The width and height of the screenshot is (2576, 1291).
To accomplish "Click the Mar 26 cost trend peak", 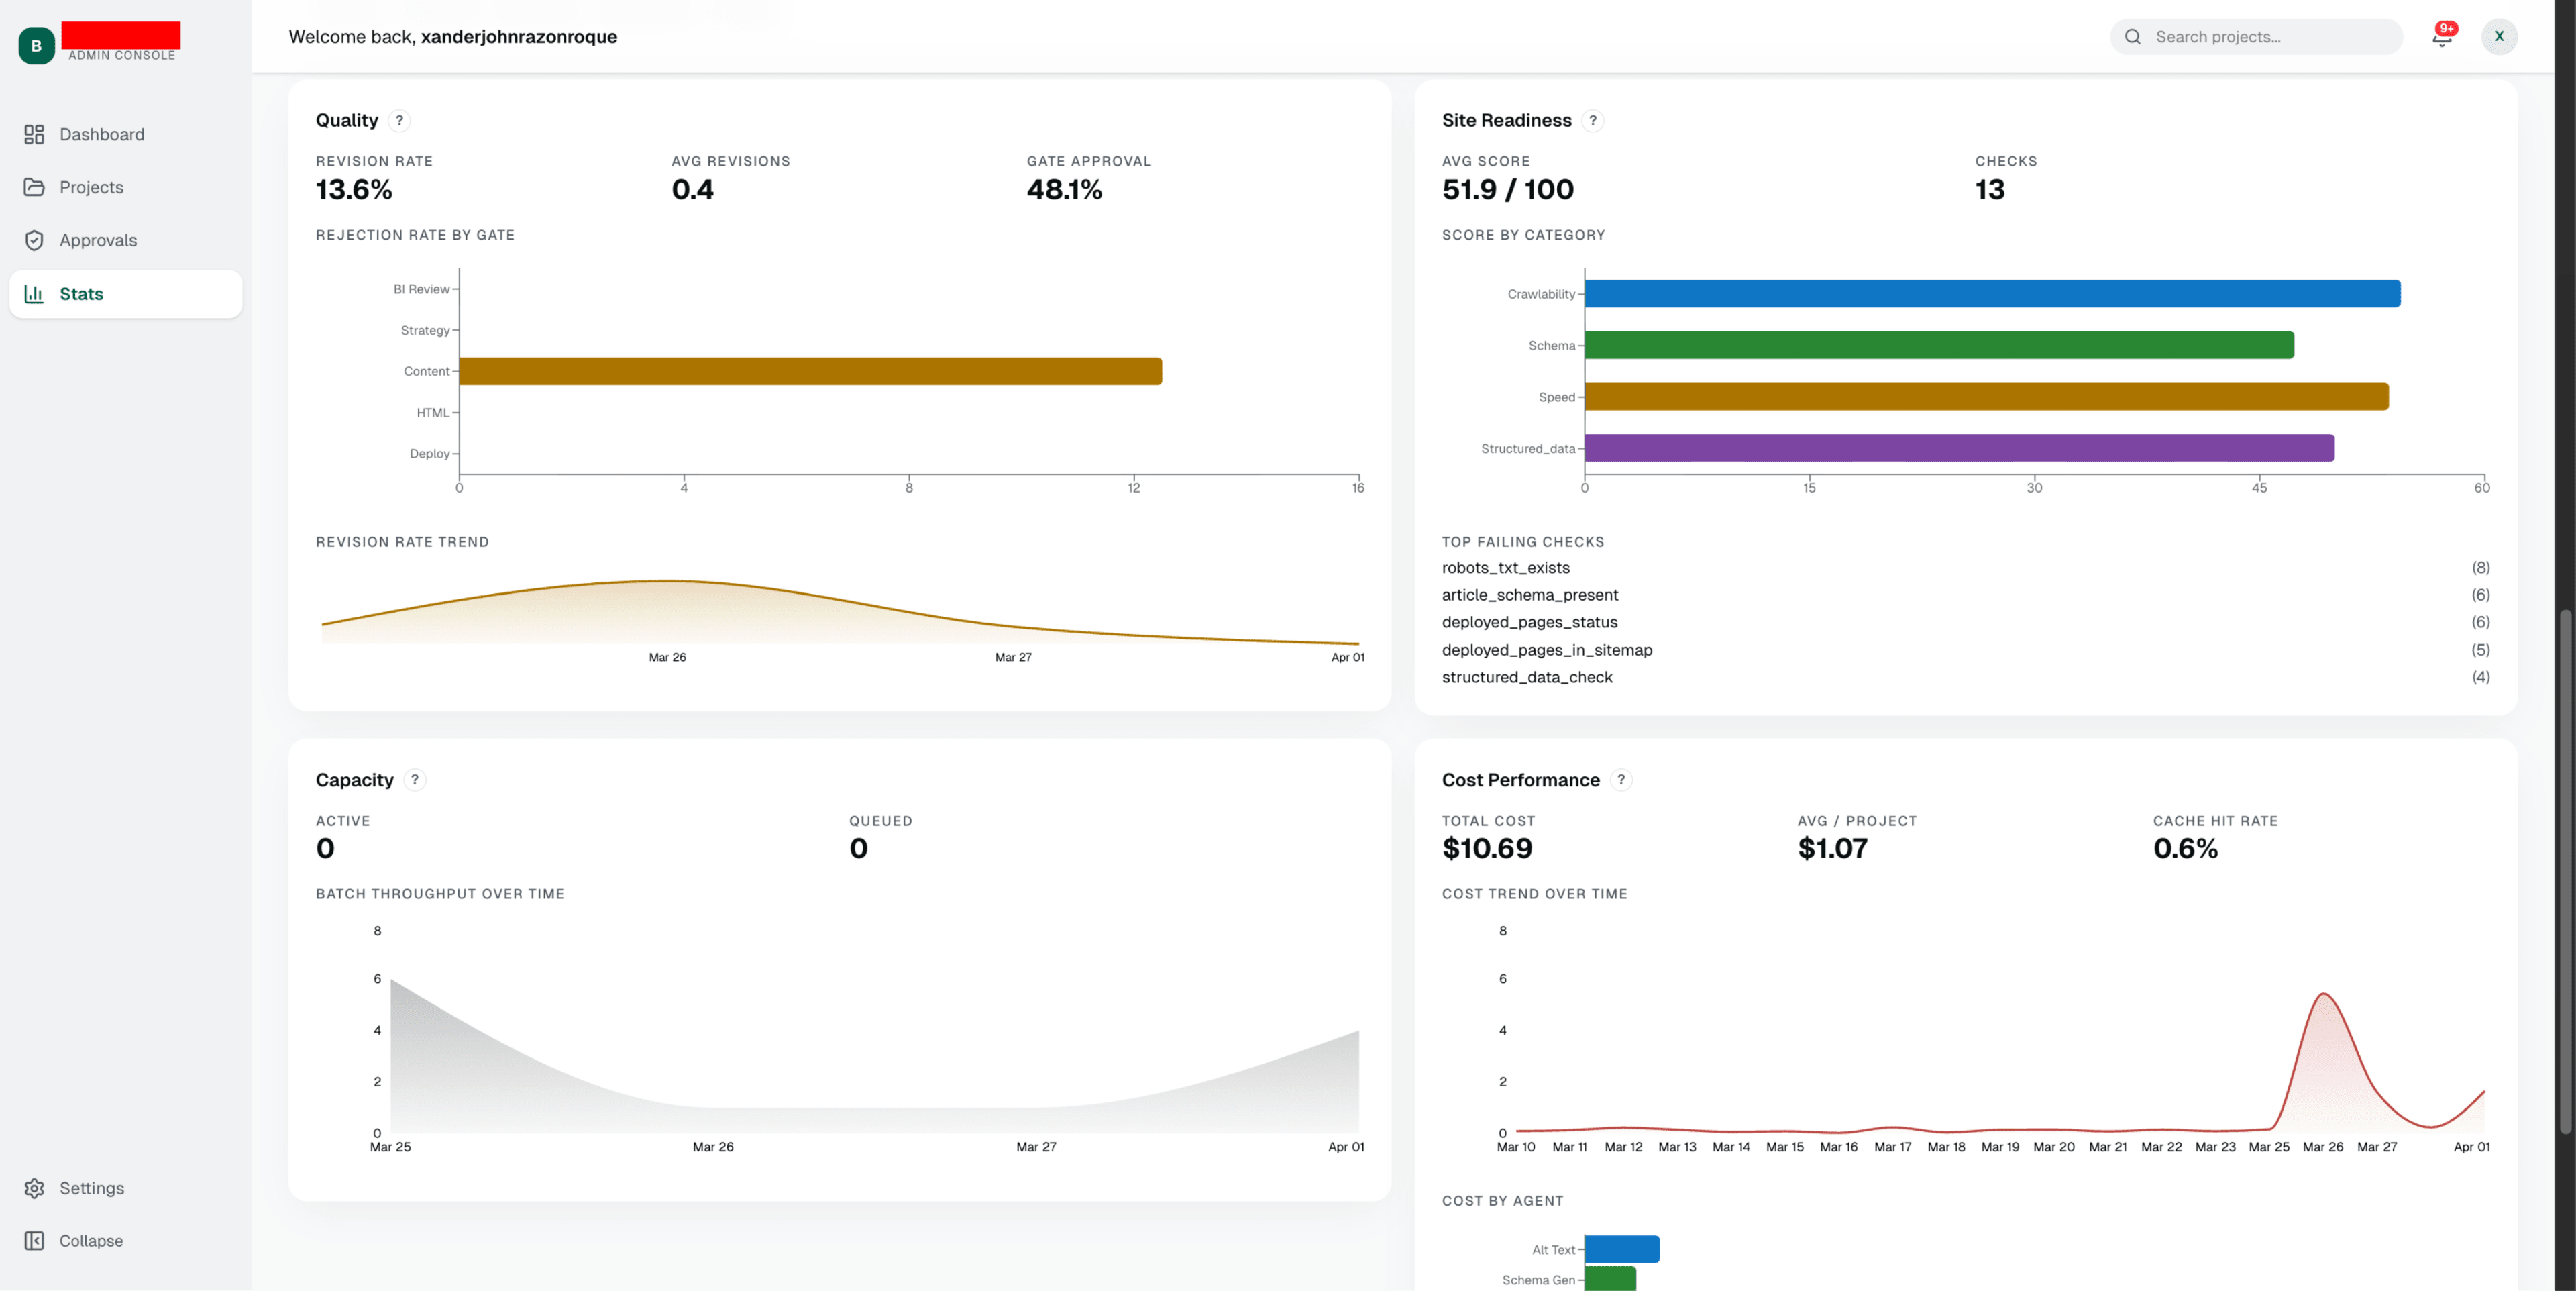I will (2323, 995).
